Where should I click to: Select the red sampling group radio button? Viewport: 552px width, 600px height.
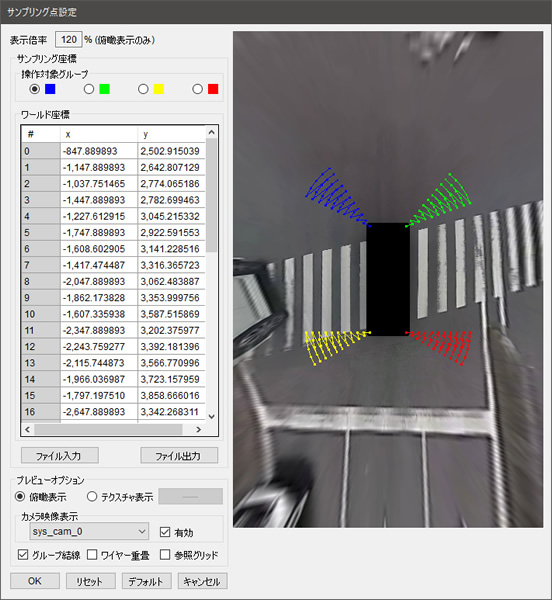(197, 89)
